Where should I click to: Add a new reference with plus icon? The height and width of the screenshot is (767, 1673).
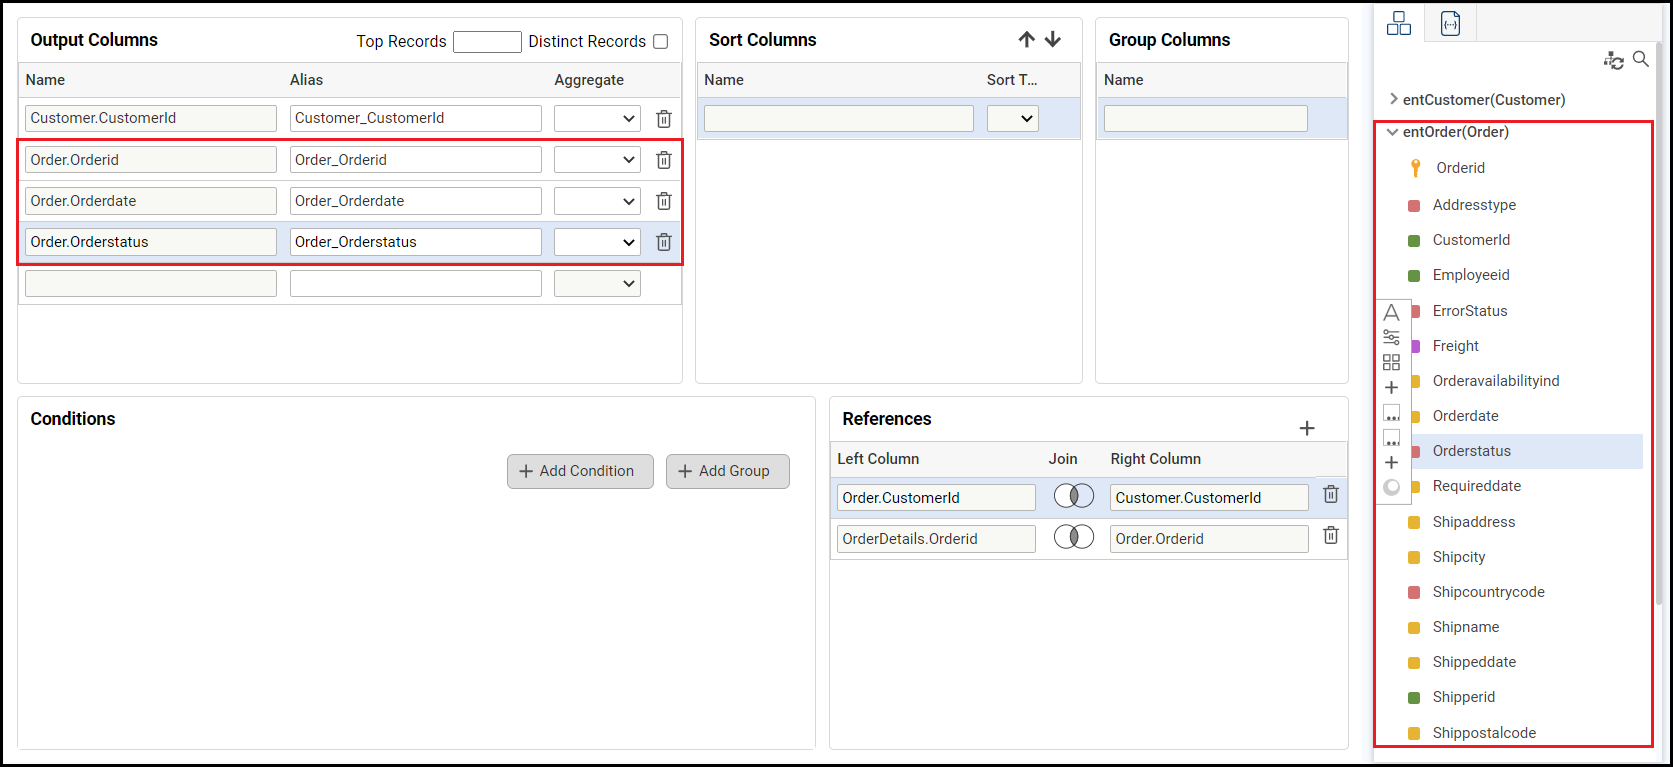(x=1306, y=428)
